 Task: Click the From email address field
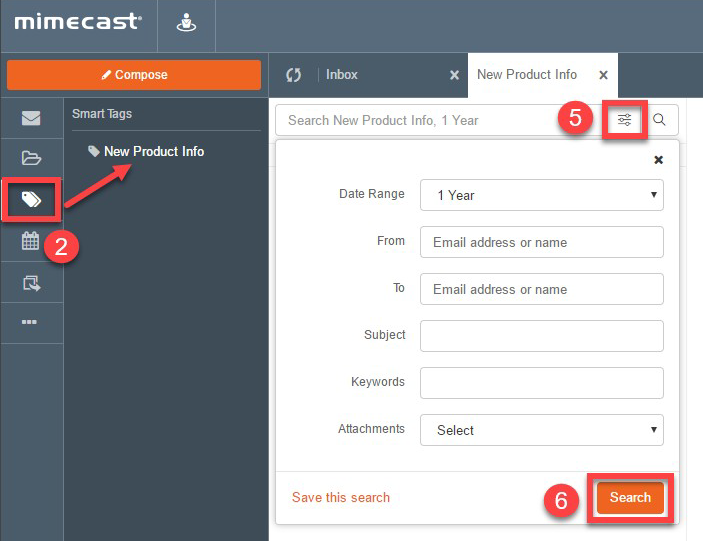(x=541, y=242)
